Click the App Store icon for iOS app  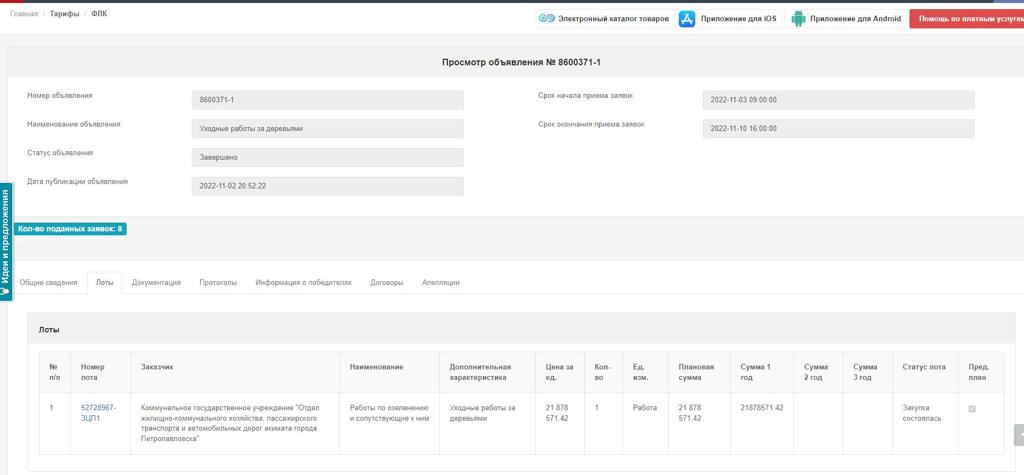[x=687, y=19]
